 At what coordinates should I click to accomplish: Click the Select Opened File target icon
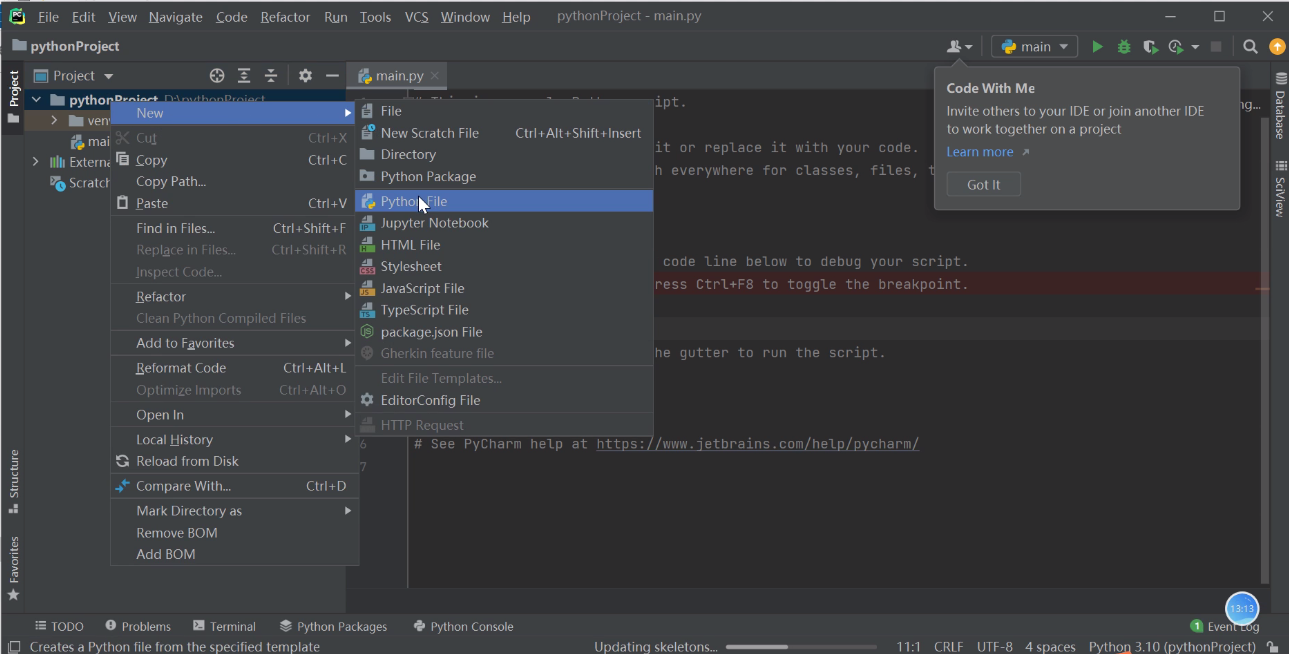pyautogui.click(x=217, y=76)
